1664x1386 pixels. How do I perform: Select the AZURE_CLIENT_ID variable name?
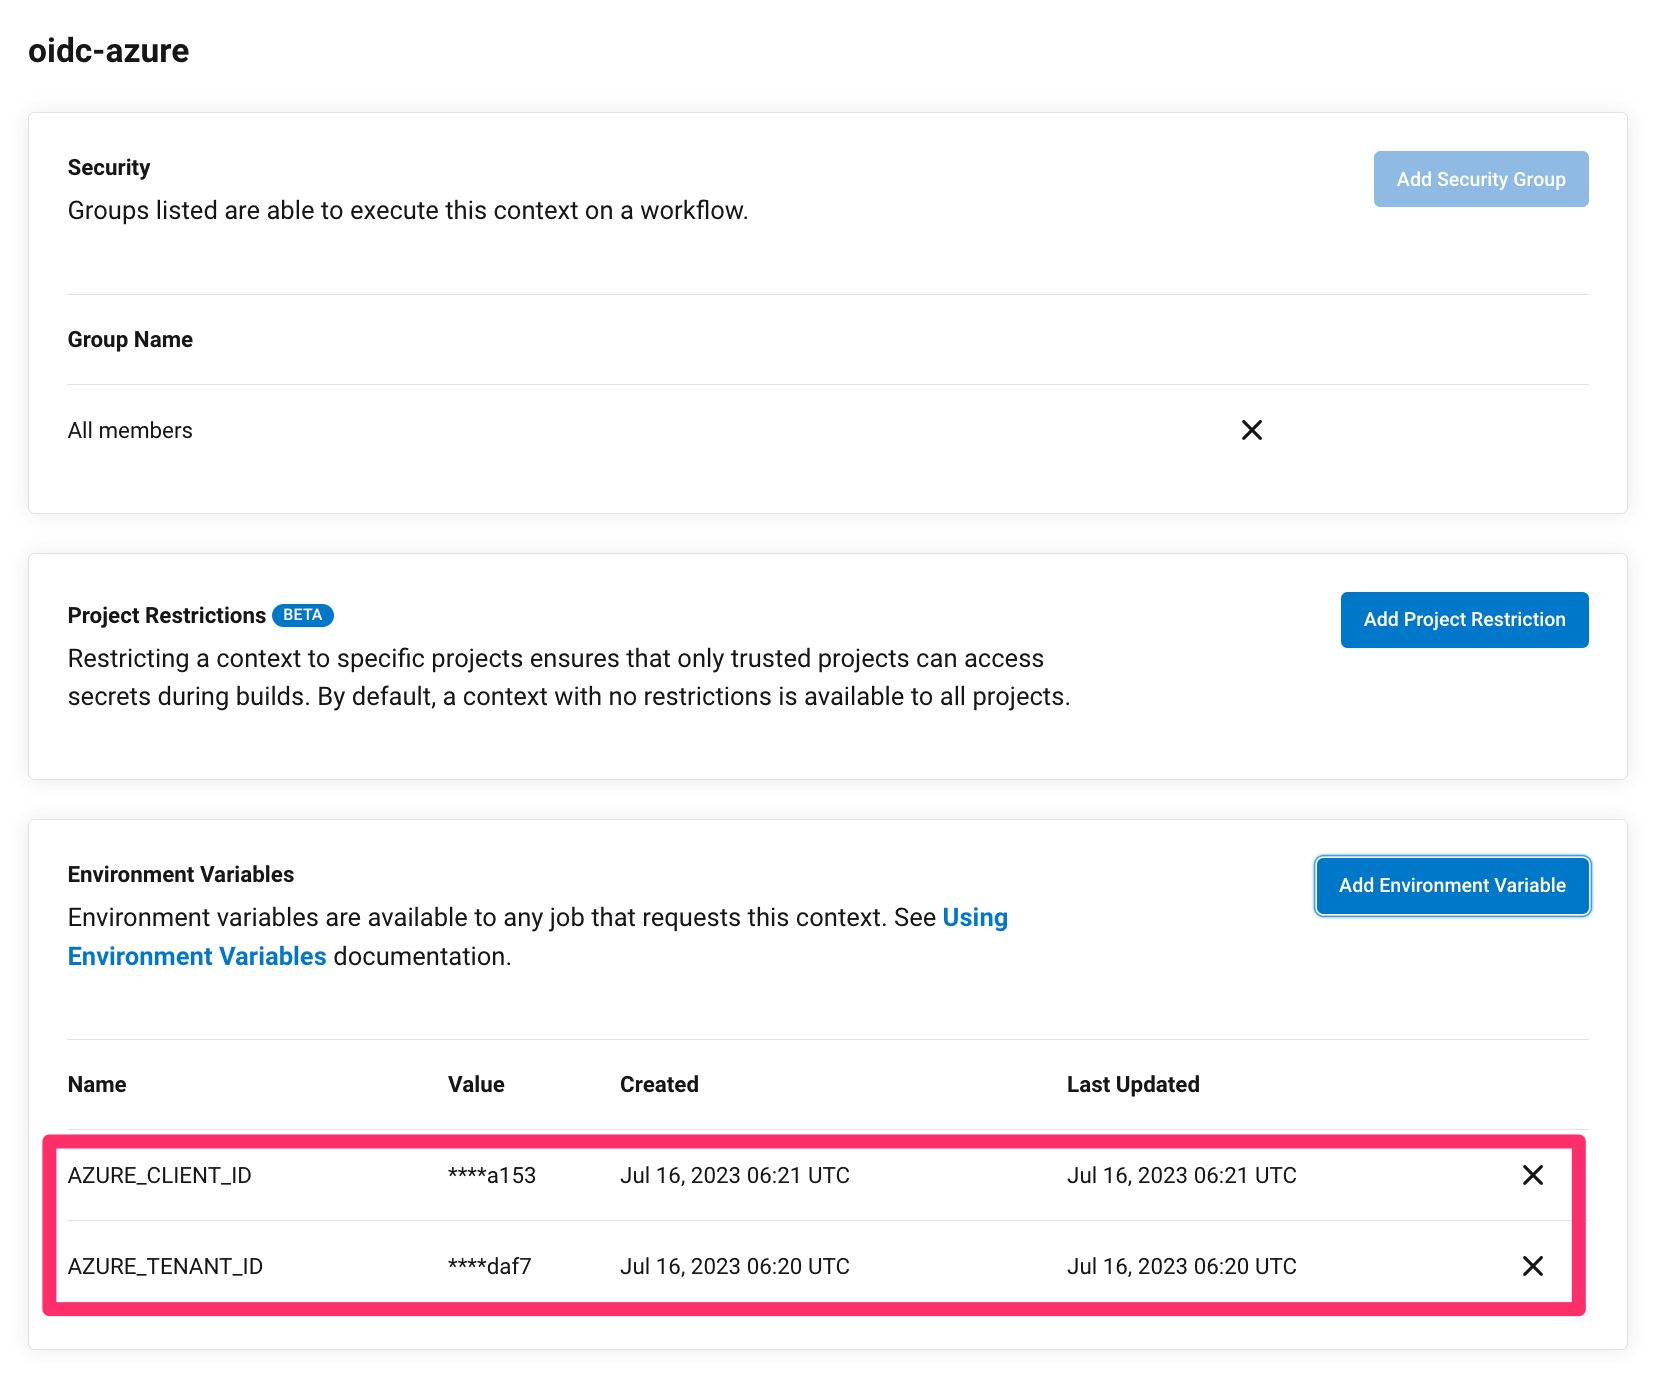click(160, 1175)
